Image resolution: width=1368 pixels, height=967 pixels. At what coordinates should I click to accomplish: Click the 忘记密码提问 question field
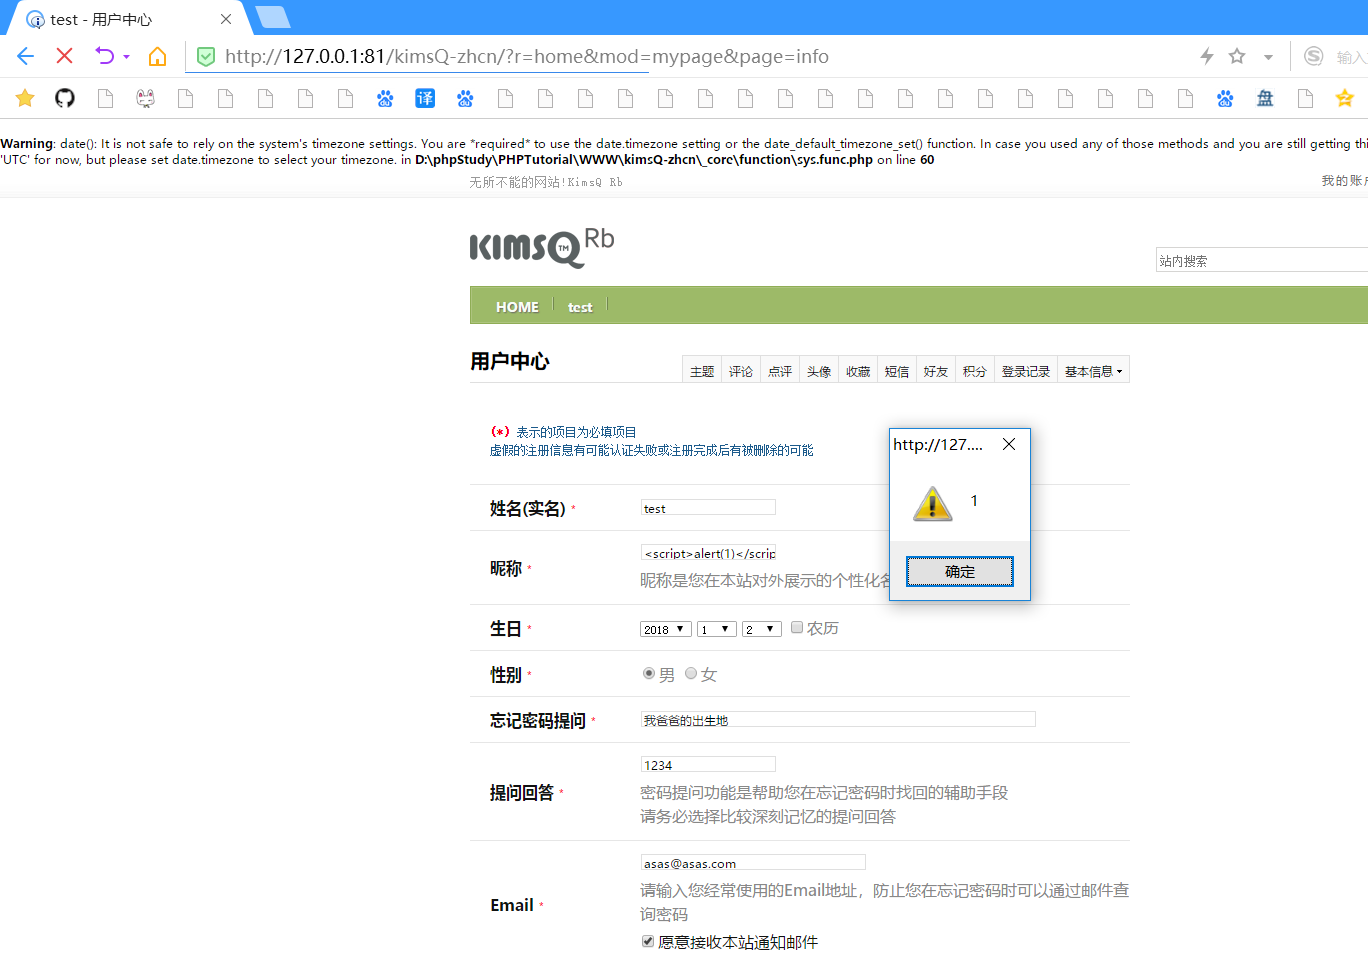(x=838, y=720)
